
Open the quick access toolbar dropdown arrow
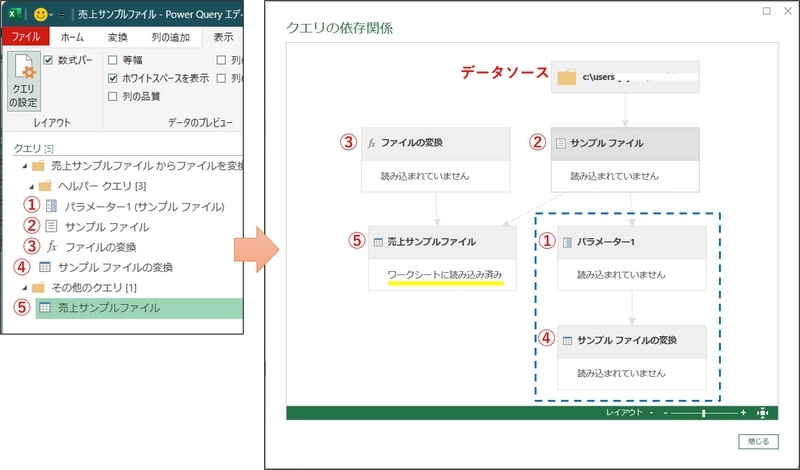(x=62, y=15)
